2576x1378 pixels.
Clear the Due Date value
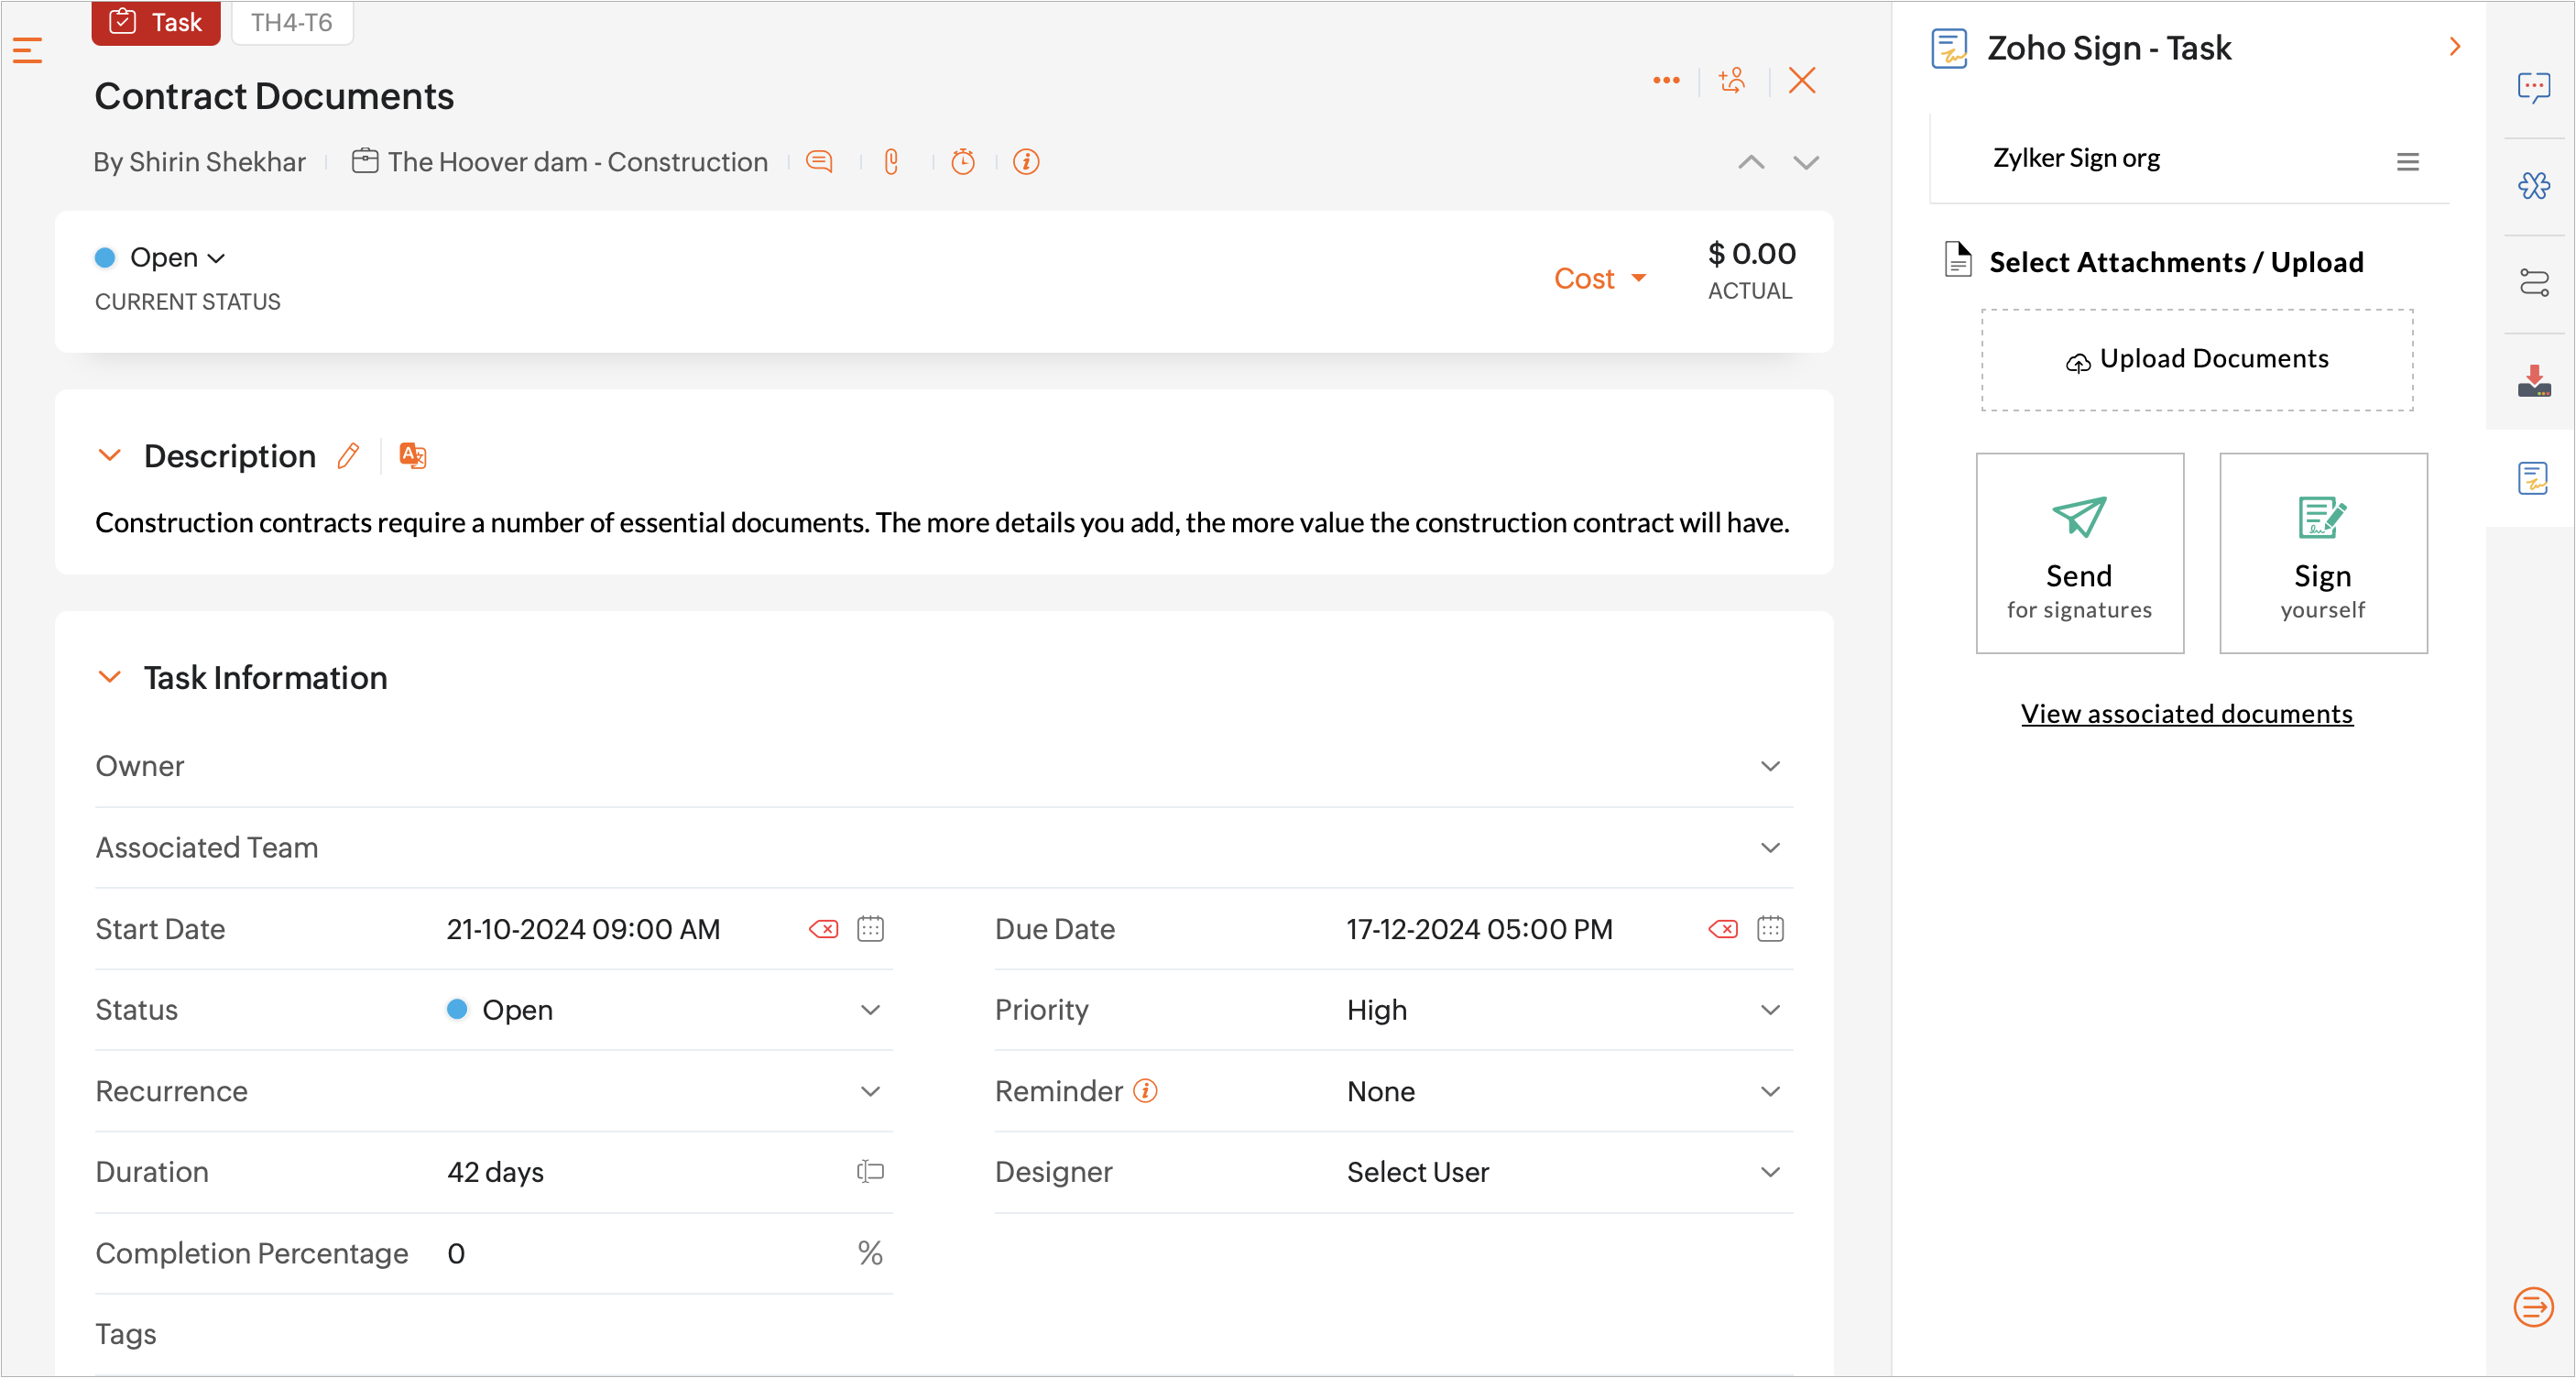[1722, 929]
